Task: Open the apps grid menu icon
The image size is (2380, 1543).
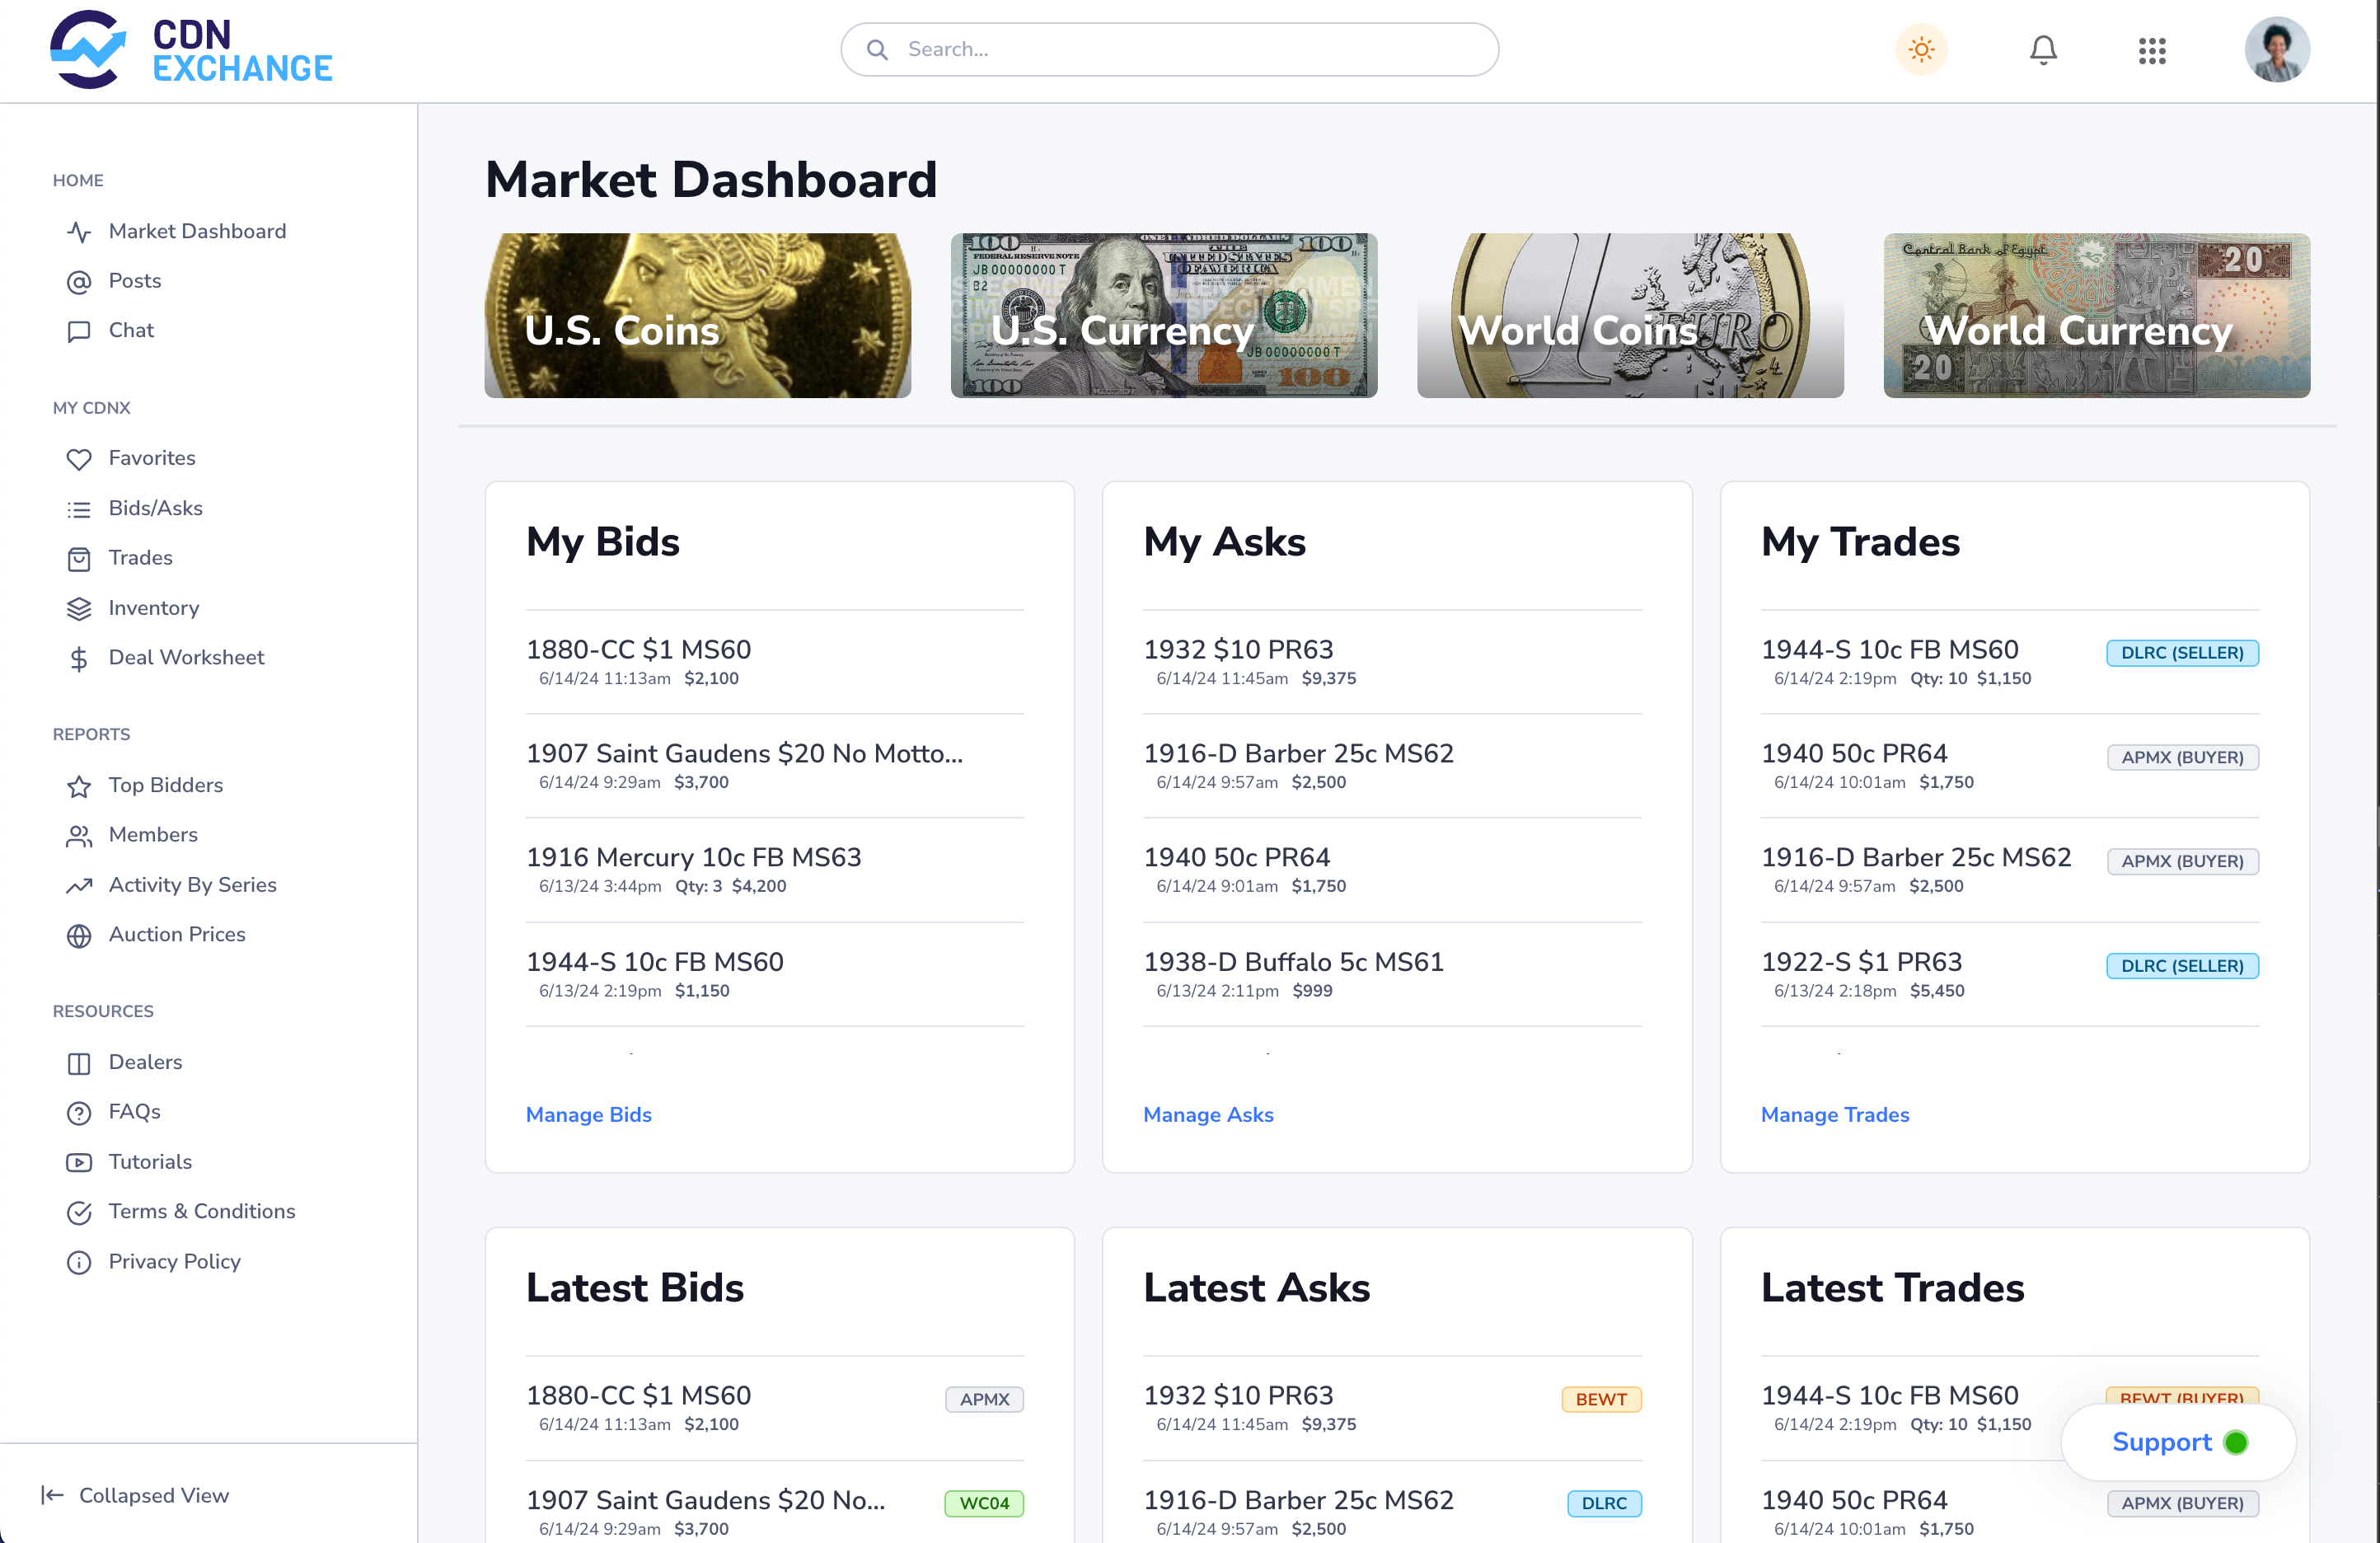Action: pos(2152,50)
